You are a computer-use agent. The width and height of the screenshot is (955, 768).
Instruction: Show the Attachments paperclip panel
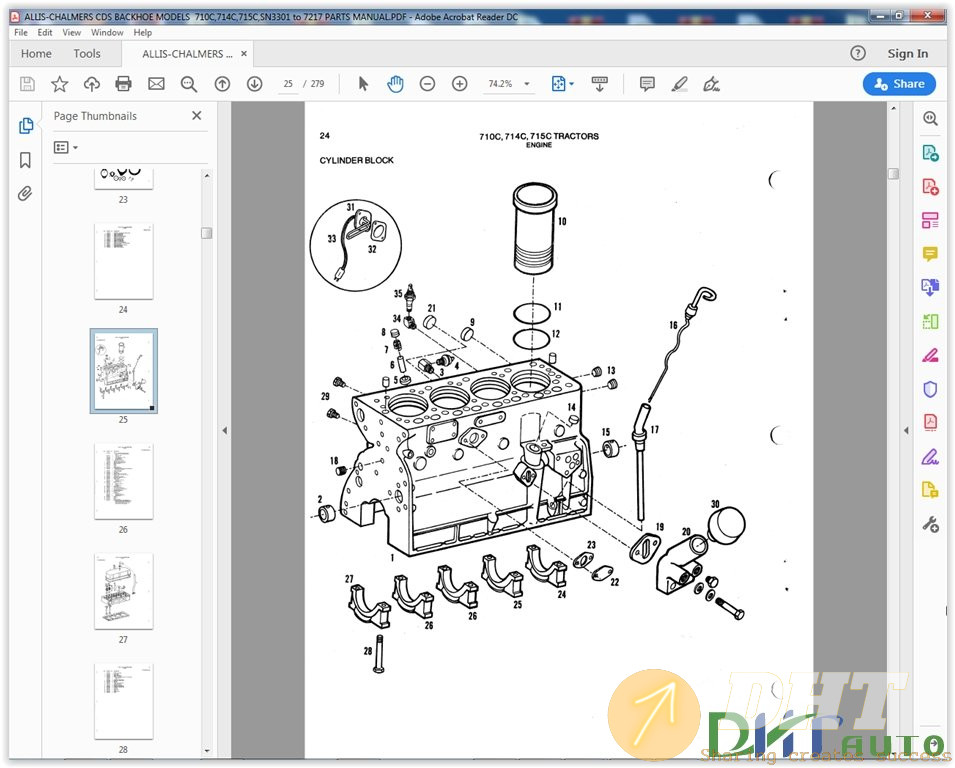pyautogui.click(x=25, y=194)
